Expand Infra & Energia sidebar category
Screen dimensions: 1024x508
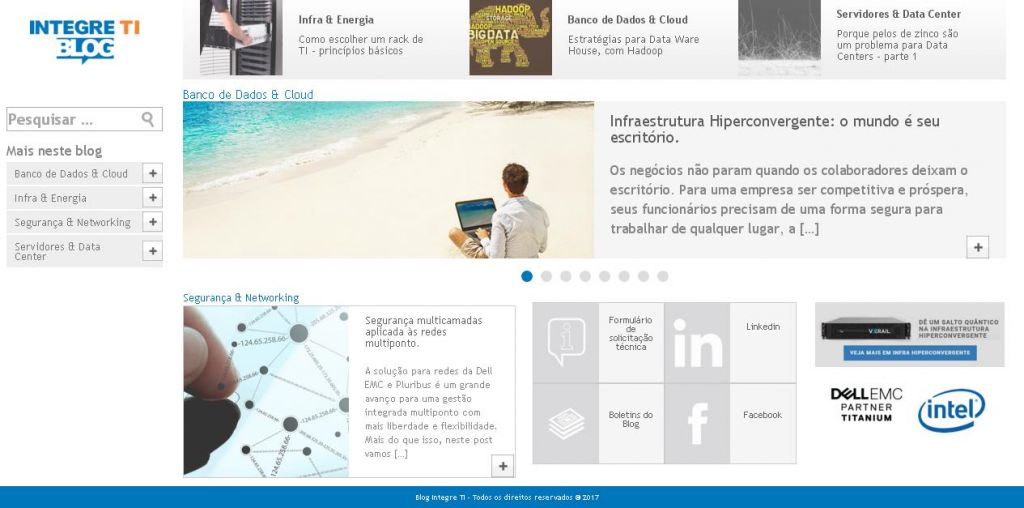(152, 198)
